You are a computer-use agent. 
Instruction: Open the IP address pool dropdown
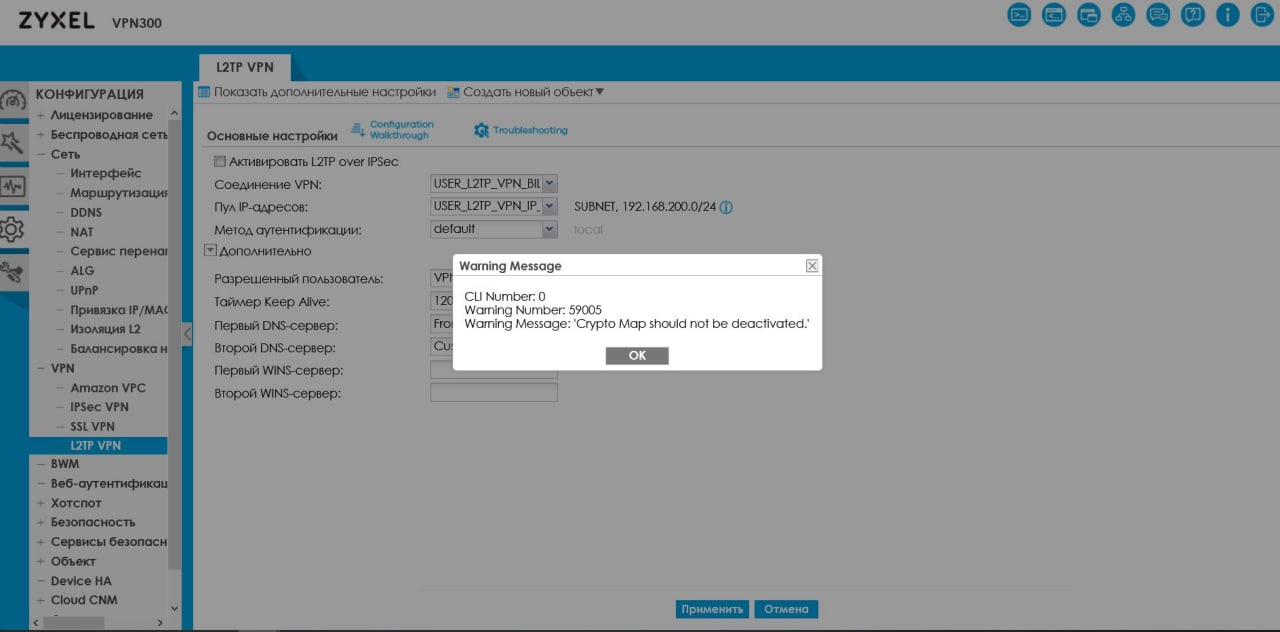click(549, 206)
